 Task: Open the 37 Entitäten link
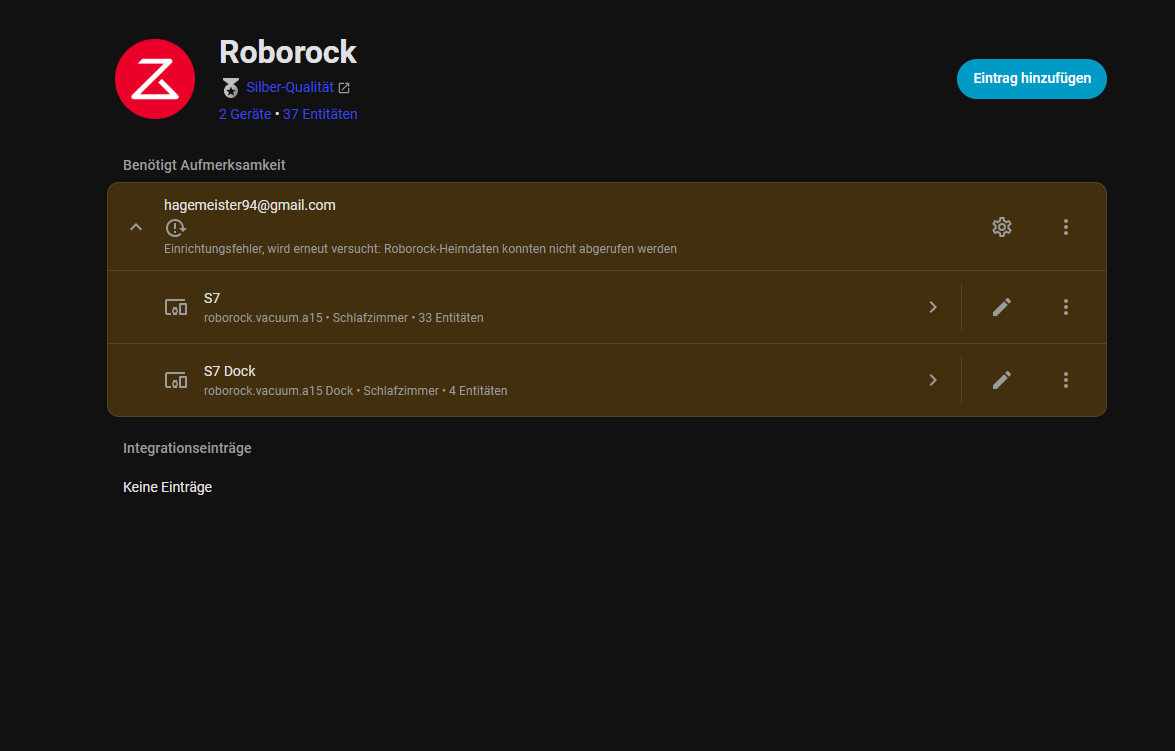click(320, 114)
